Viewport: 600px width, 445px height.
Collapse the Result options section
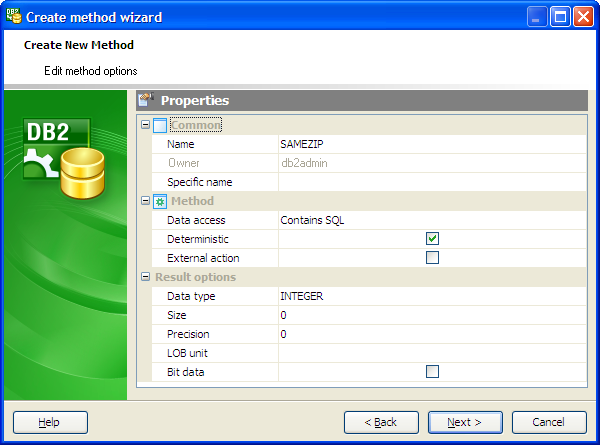(x=146, y=277)
